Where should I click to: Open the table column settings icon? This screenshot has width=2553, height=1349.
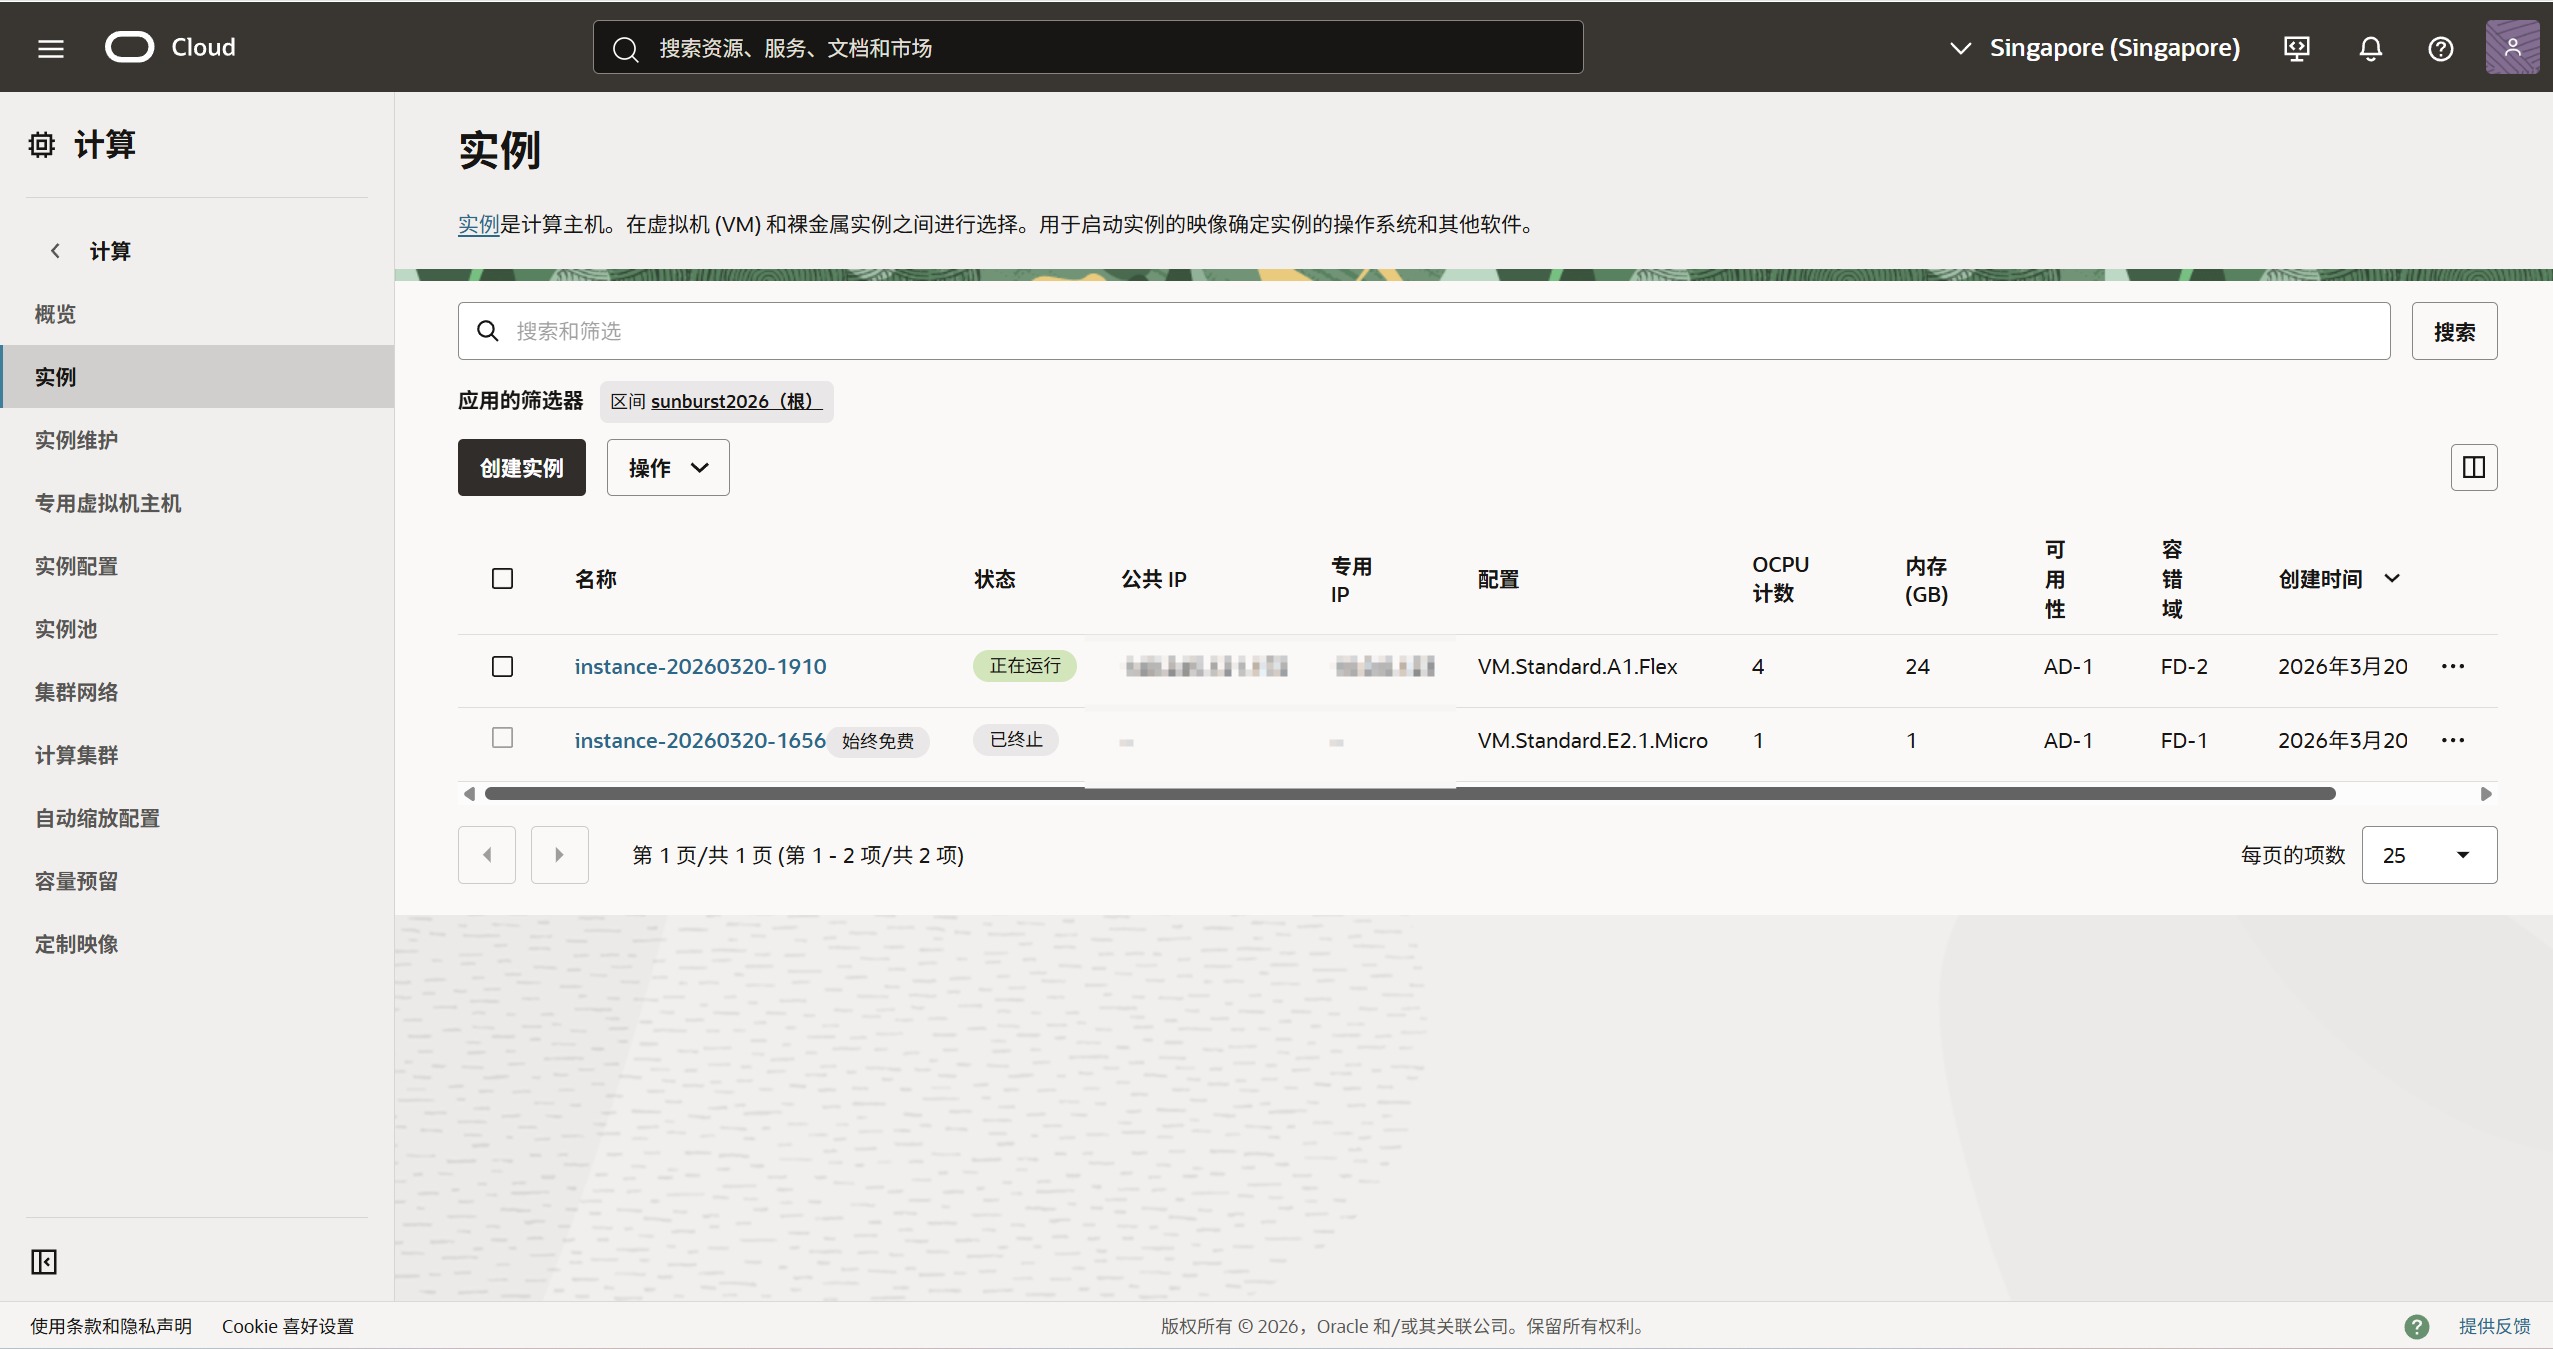tap(2473, 467)
